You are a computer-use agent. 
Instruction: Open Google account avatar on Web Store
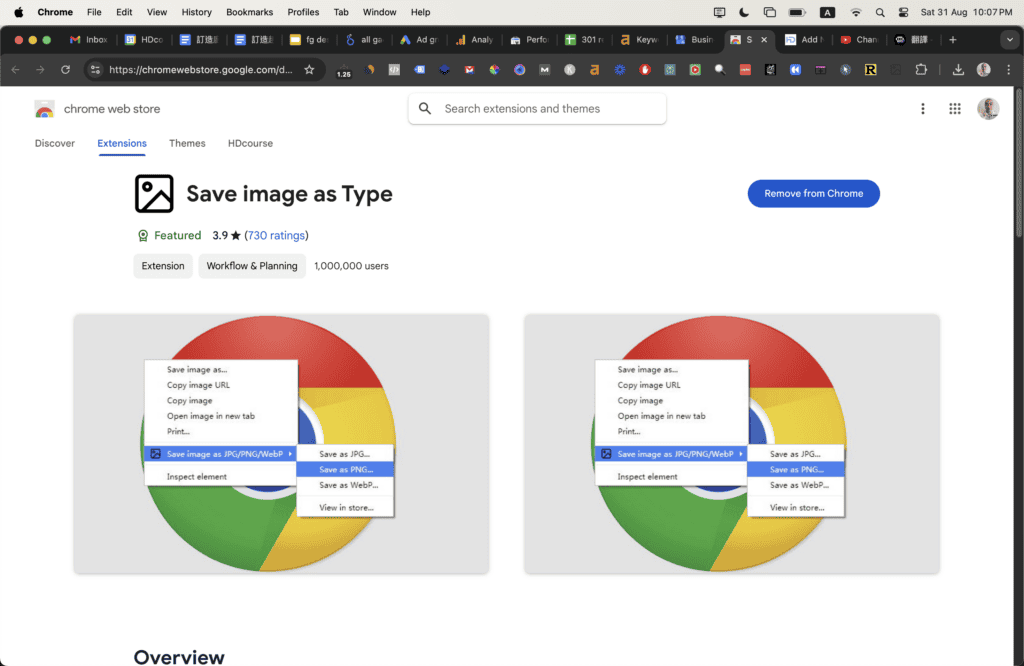(988, 109)
